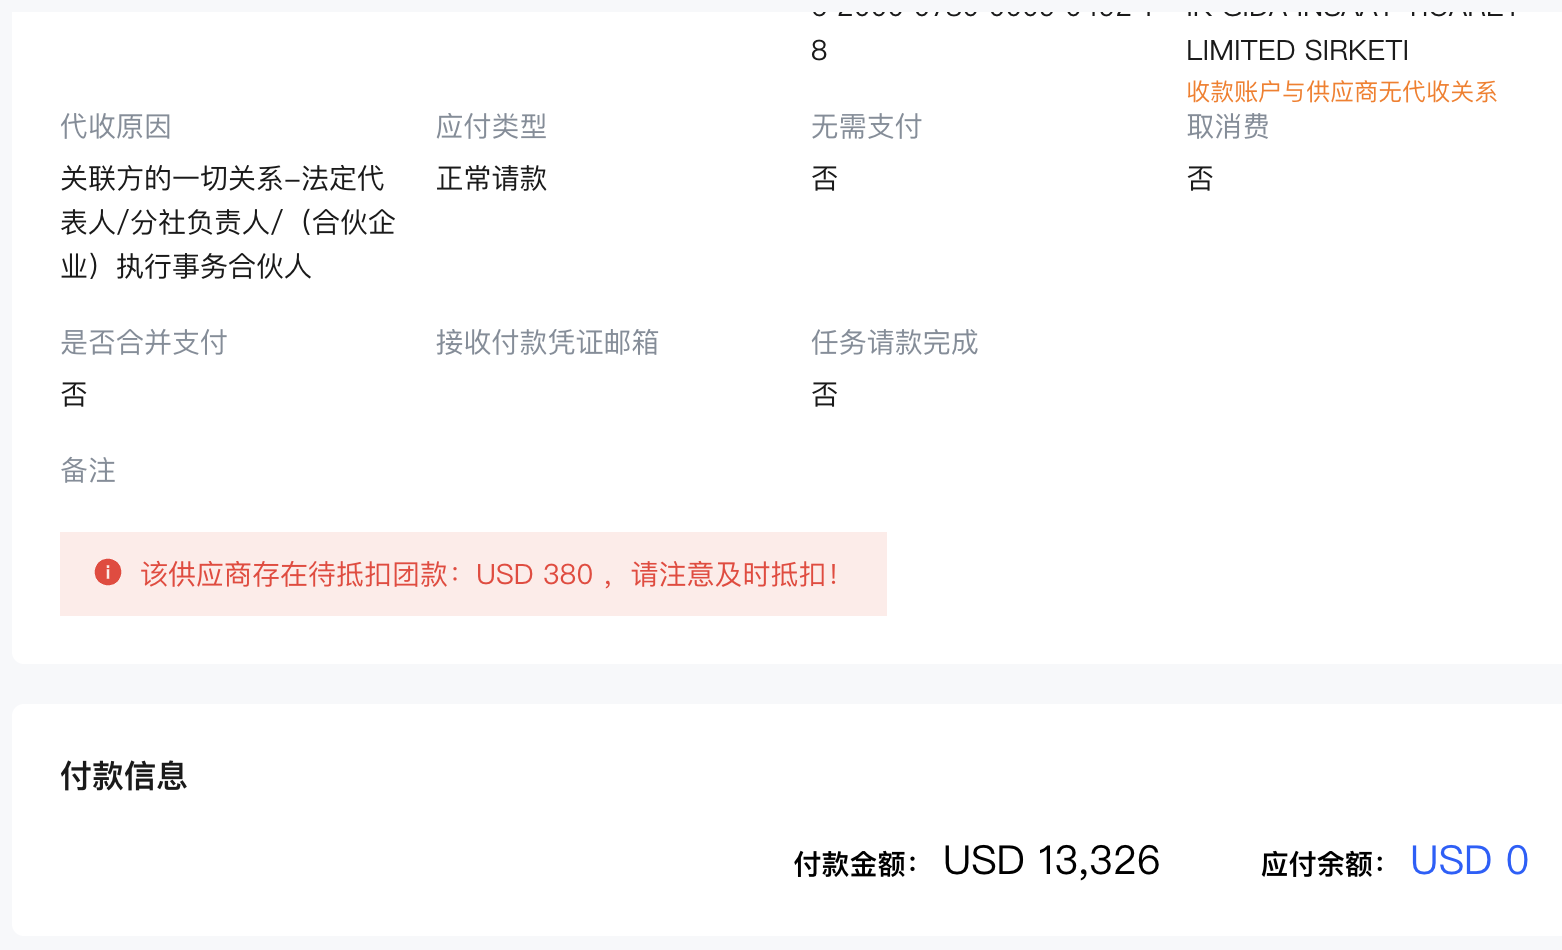Click the 应付余额 label
Viewport: 1562px width, 950px height.
coord(1322,864)
